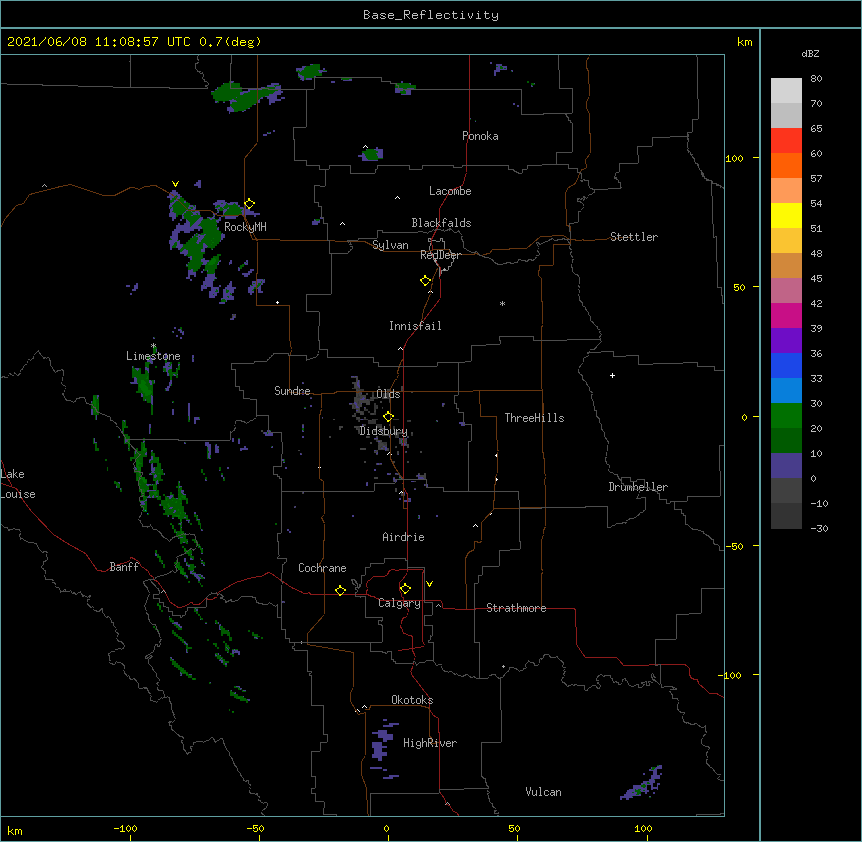Image resolution: width=862 pixels, height=842 pixels.
Task: Click the RockyMH label
Action: [245, 227]
